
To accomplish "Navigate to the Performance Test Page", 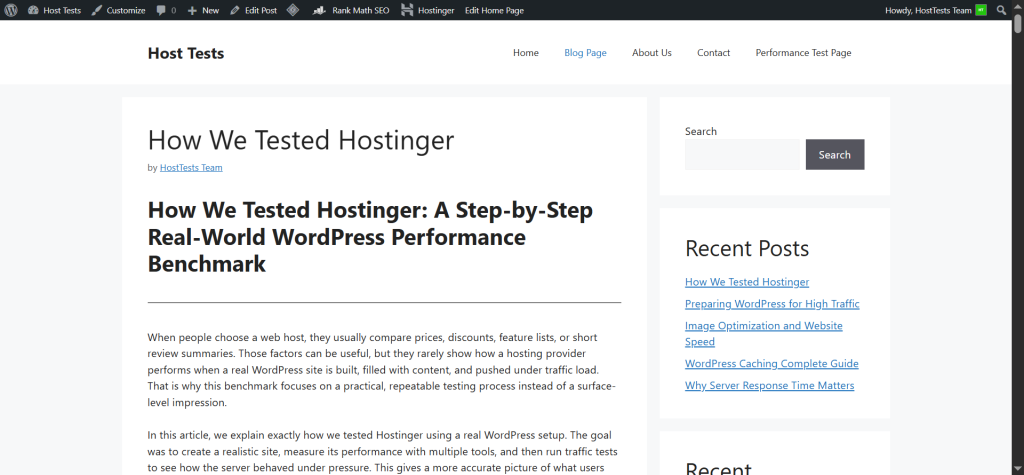I will pos(803,53).
